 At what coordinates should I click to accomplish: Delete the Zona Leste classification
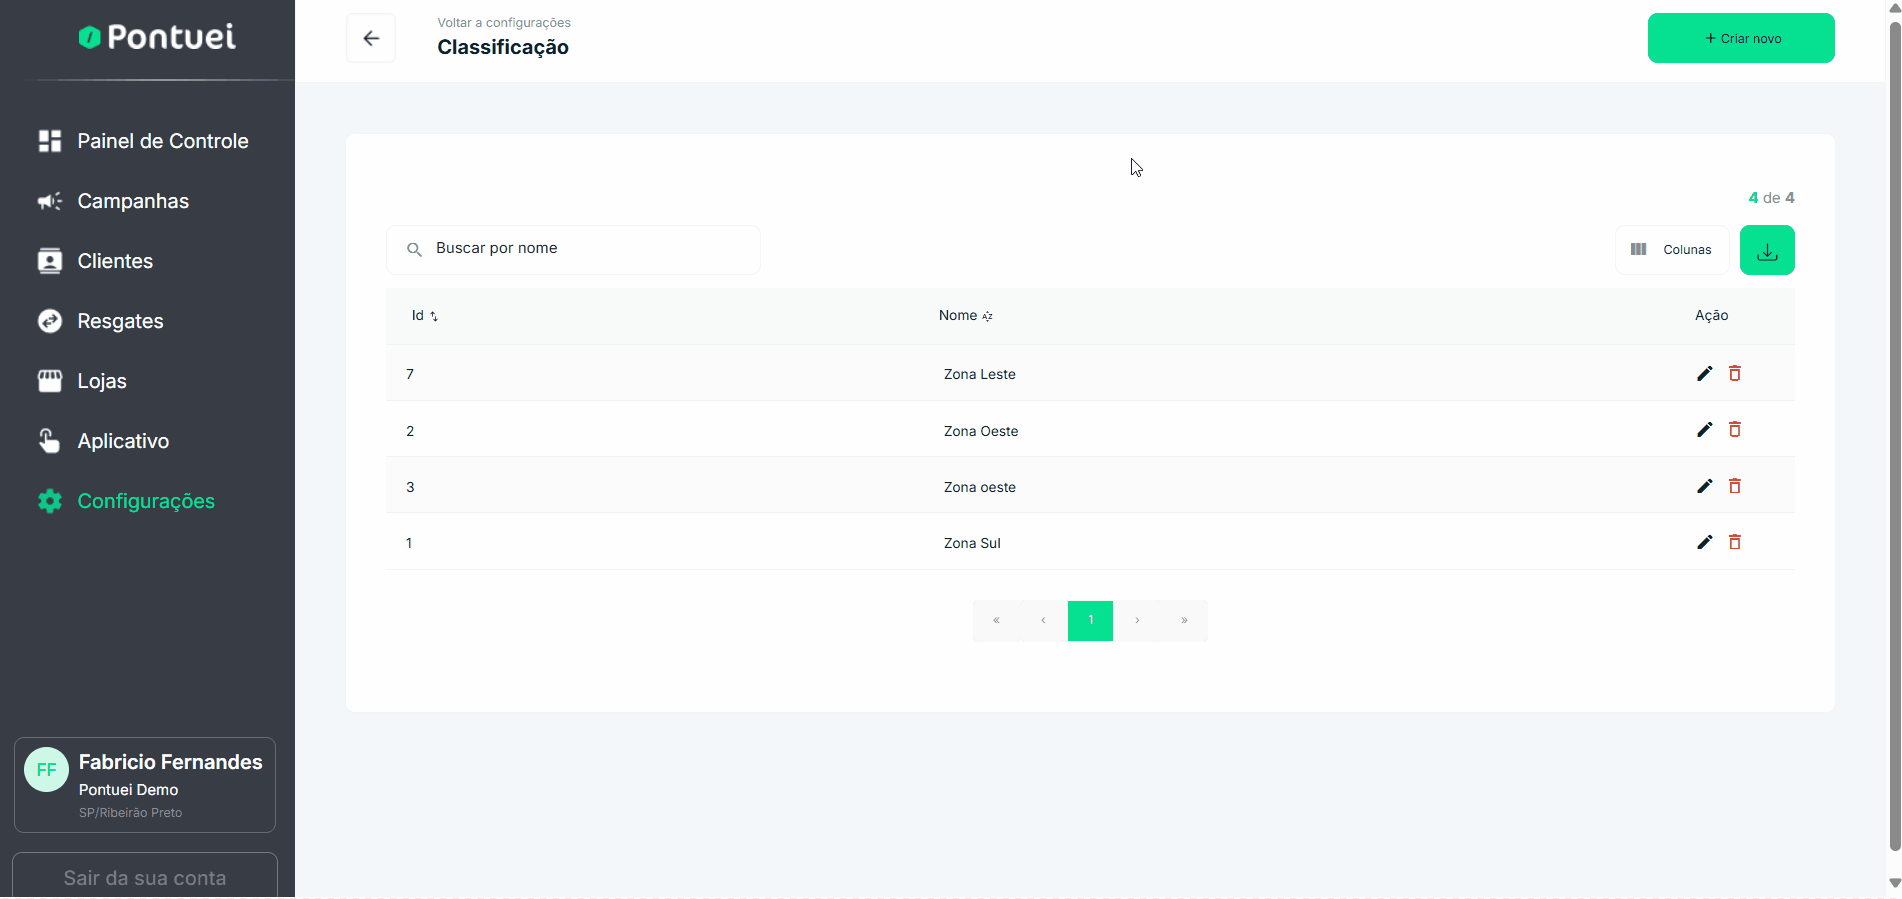pos(1735,373)
